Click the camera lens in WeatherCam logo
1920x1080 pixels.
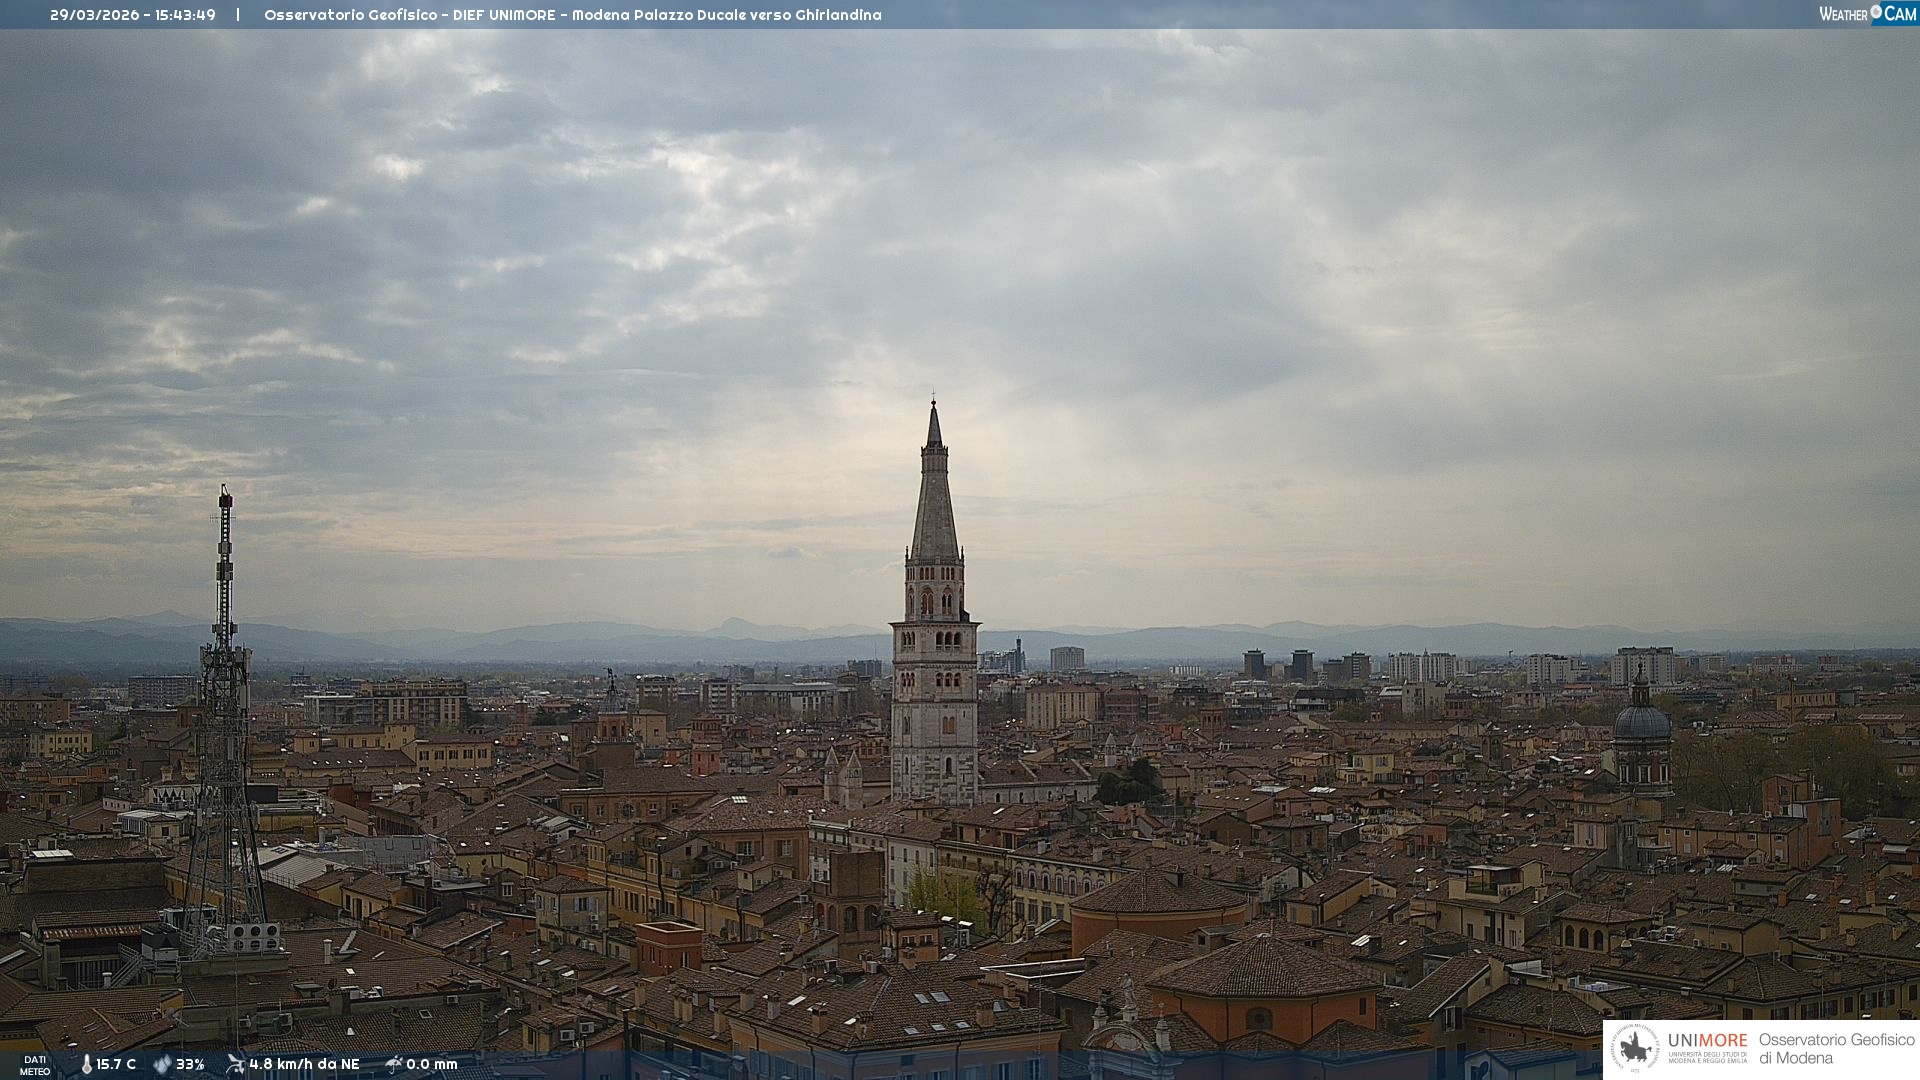click(x=1875, y=12)
